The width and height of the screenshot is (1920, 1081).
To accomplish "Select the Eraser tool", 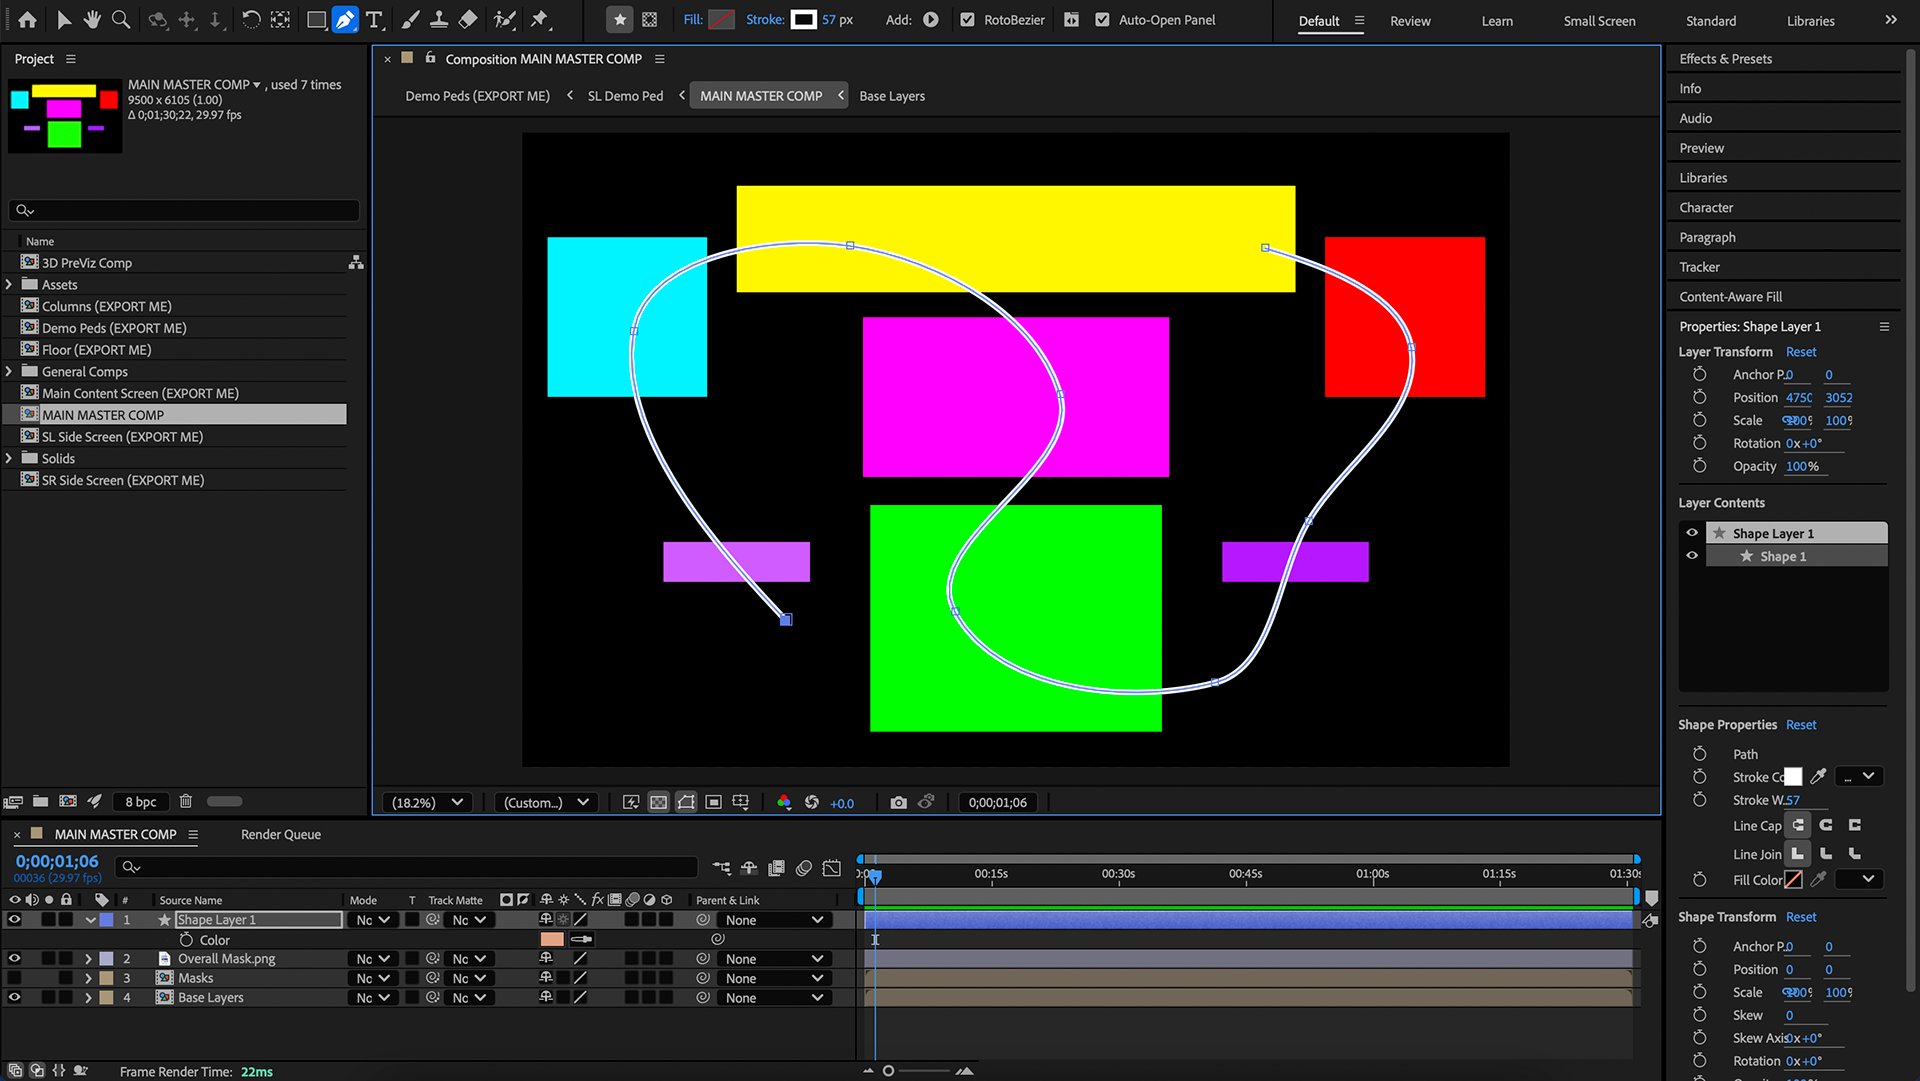I will click(x=468, y=19).
